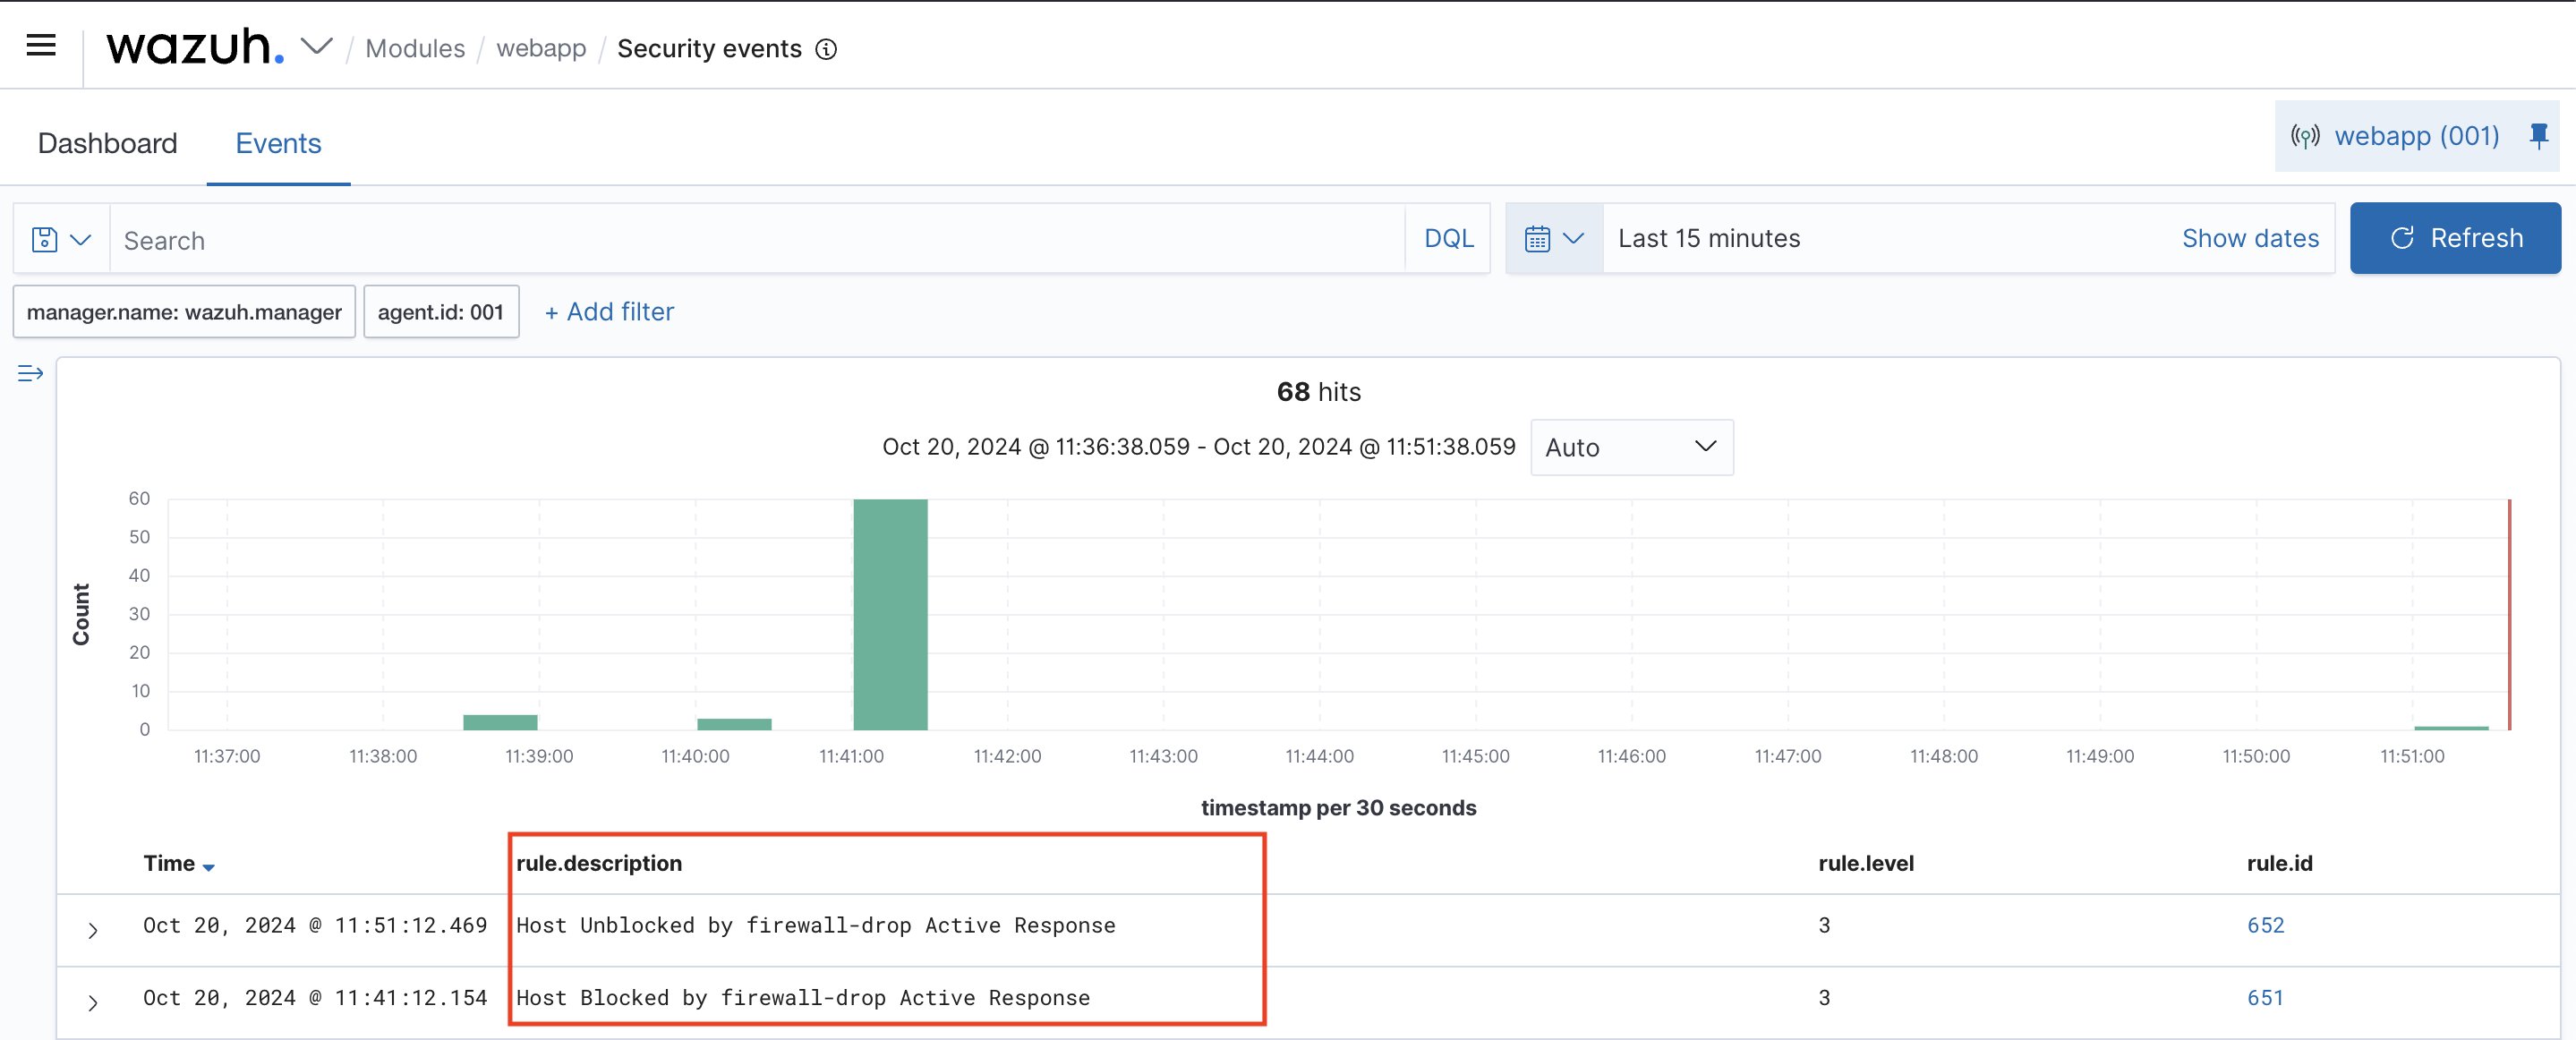Open the Auto interval dropdown
The image size is (2576, 1040).
(x=1631, y=447)
